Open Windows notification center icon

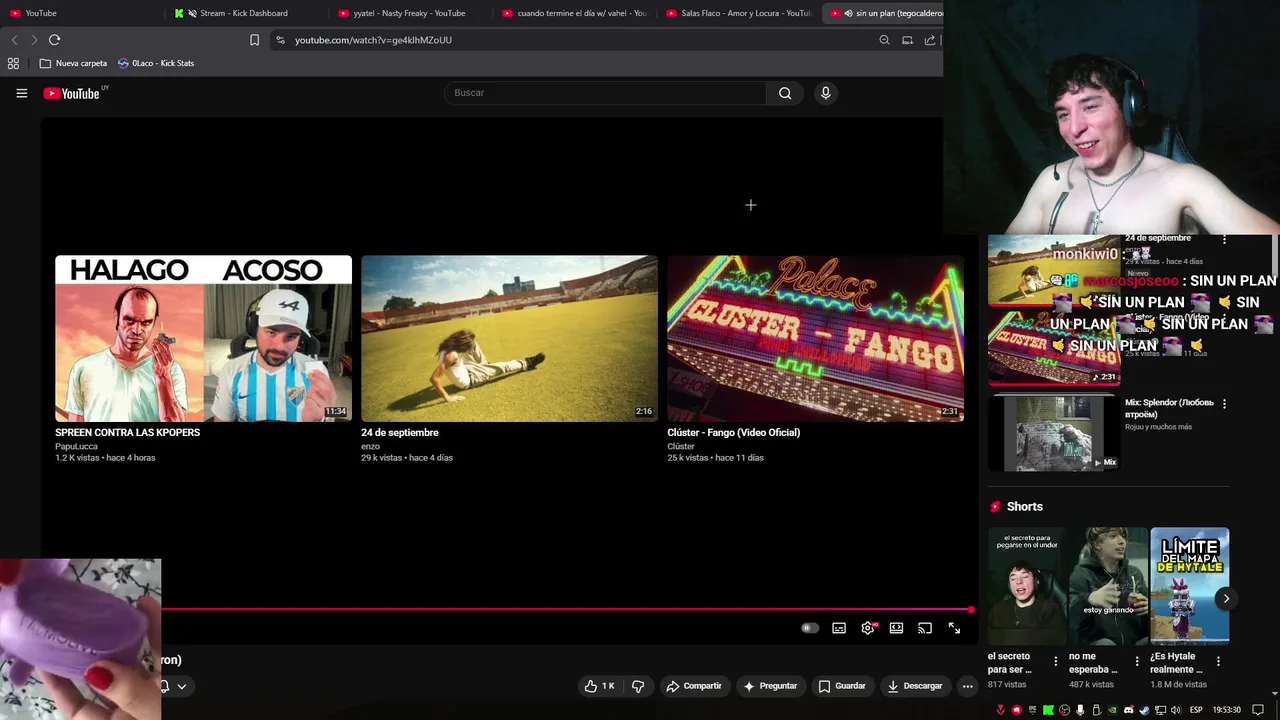1258,710
